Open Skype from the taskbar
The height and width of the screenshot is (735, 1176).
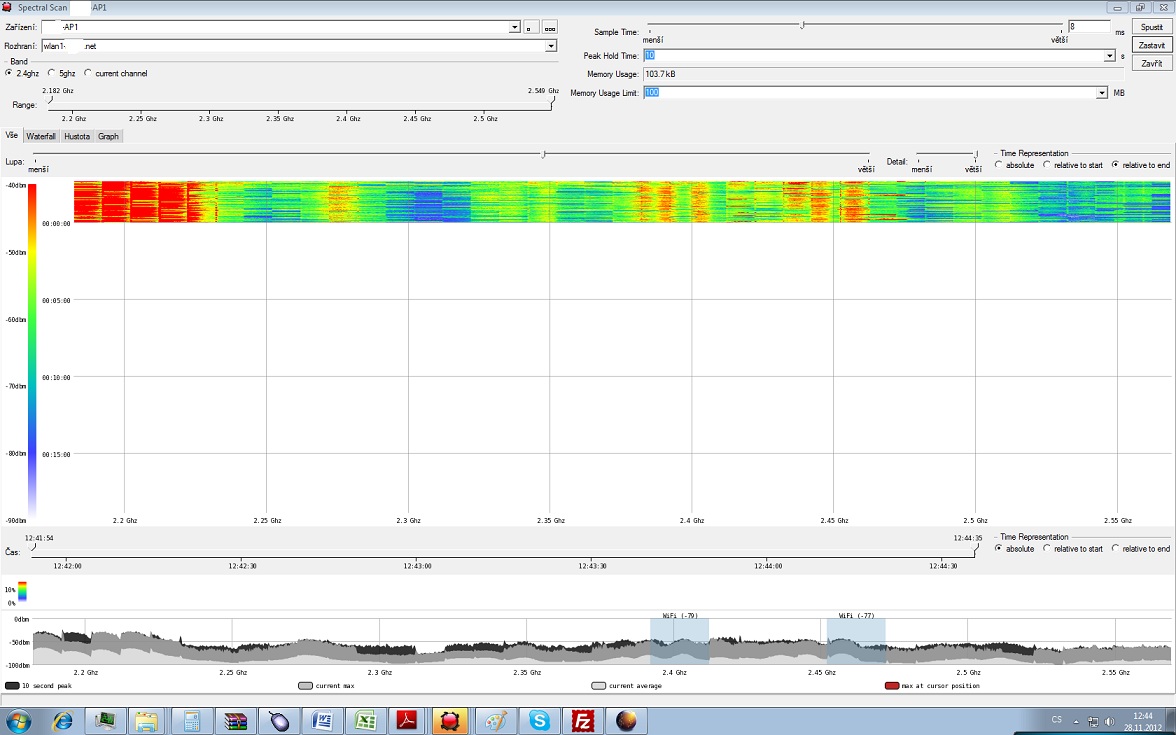[539, 722]
